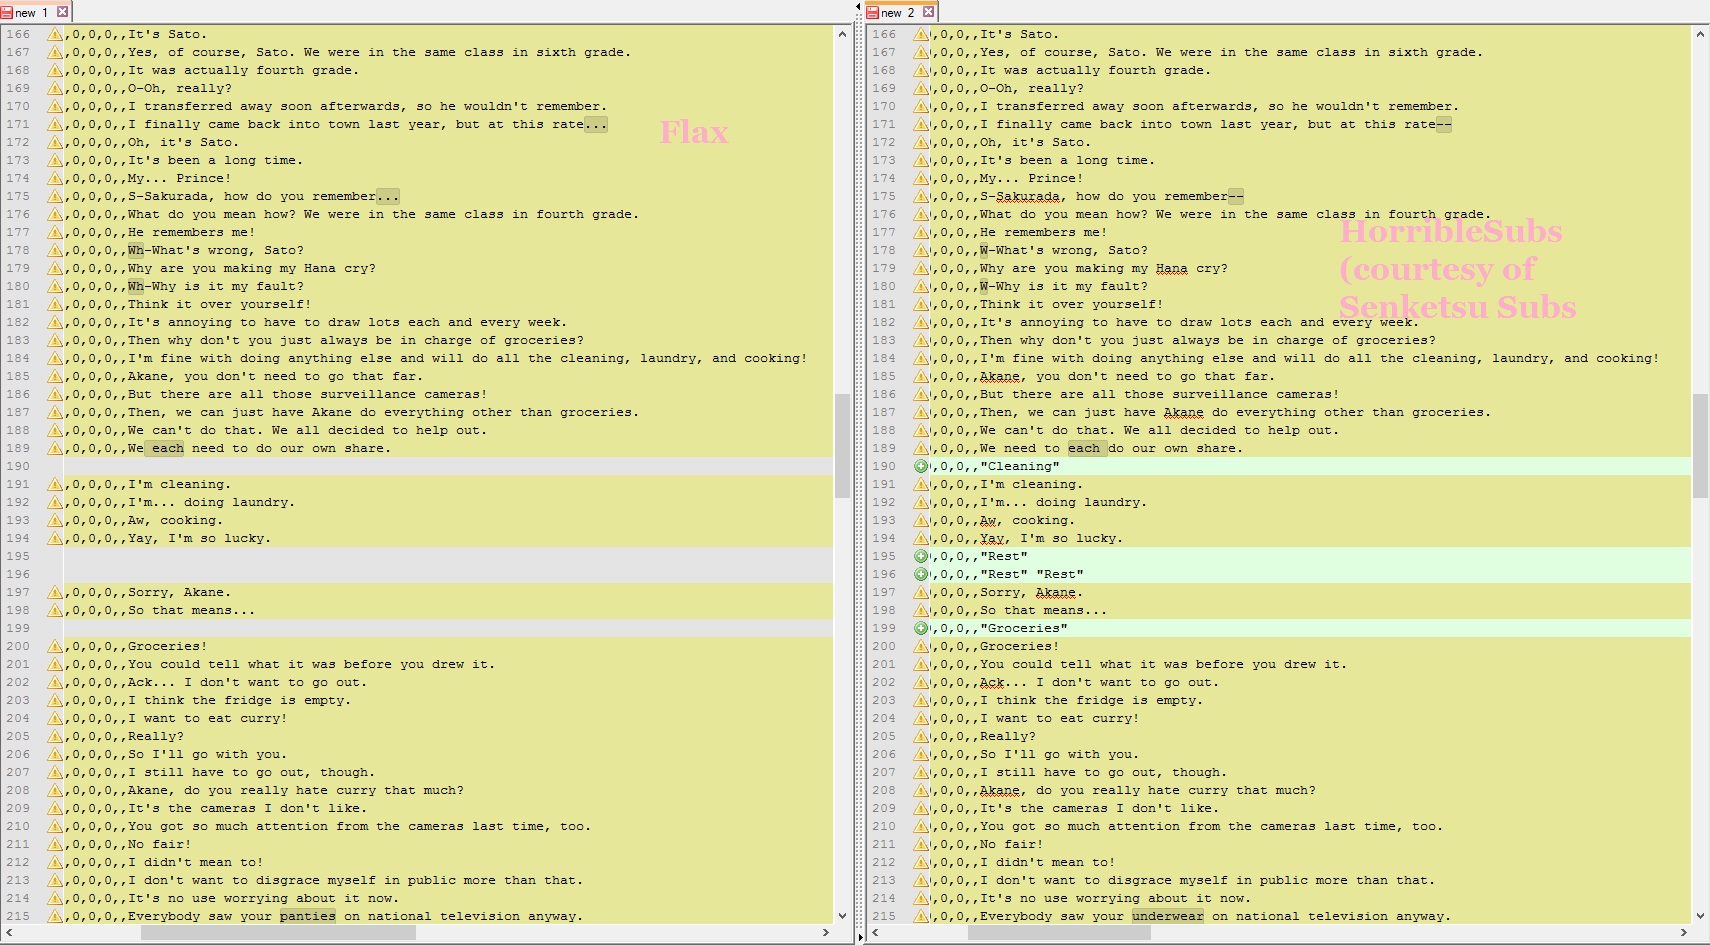1710x946 pixels.
Task: Click the highlighted word 'underwear' on line 215
Action: coord(1168,916)
